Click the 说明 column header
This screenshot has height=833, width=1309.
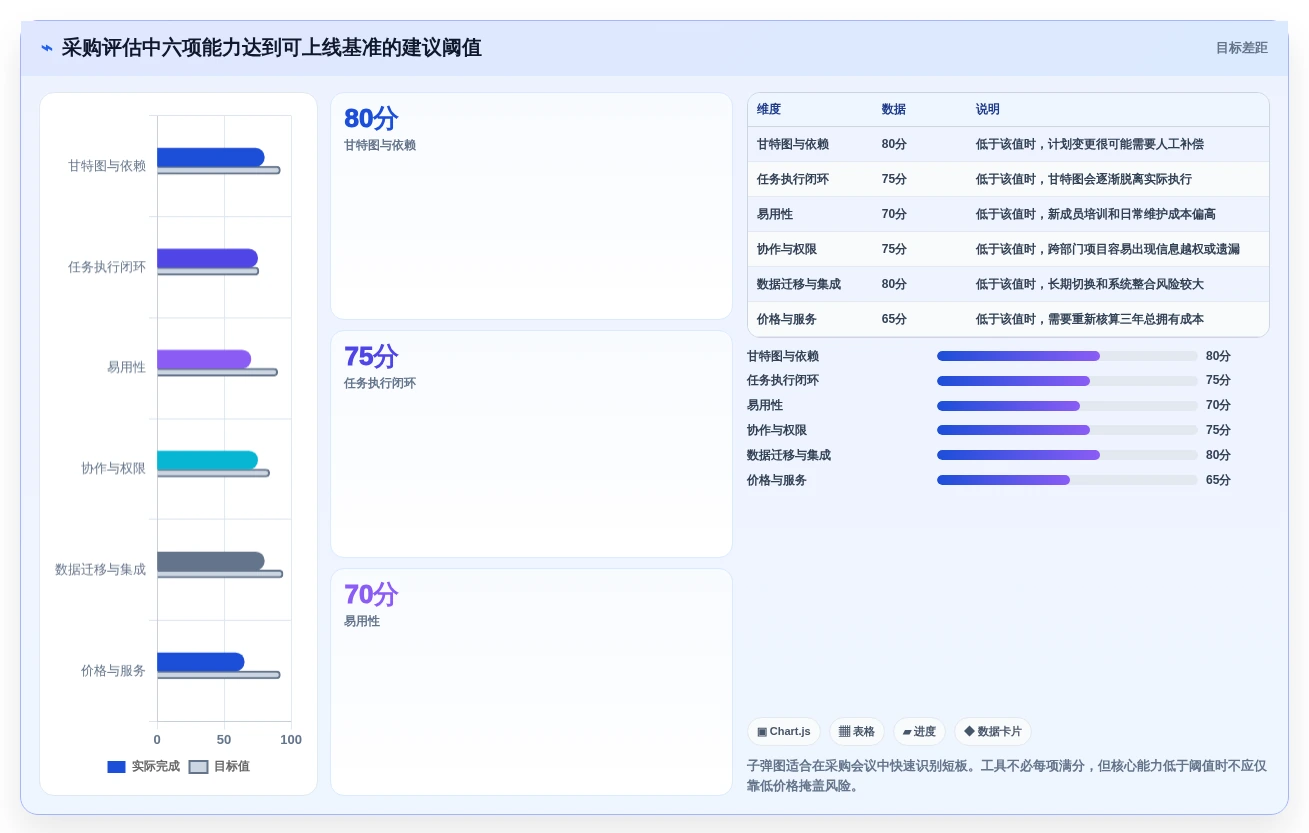click(988, 109)
